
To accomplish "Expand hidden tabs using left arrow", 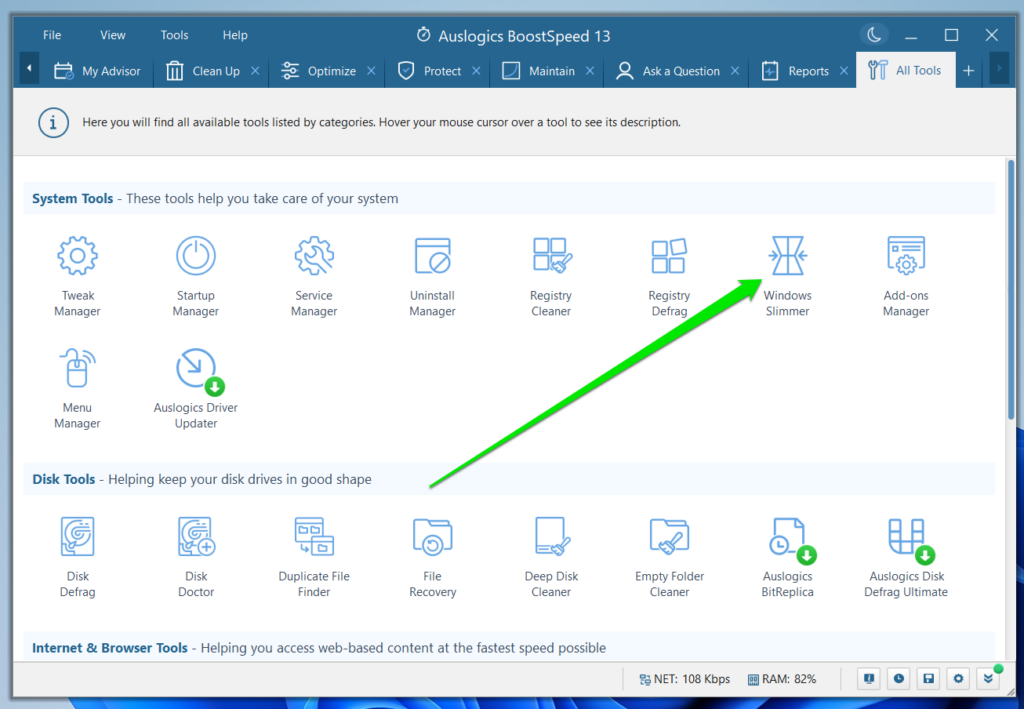I will [28, 71].
